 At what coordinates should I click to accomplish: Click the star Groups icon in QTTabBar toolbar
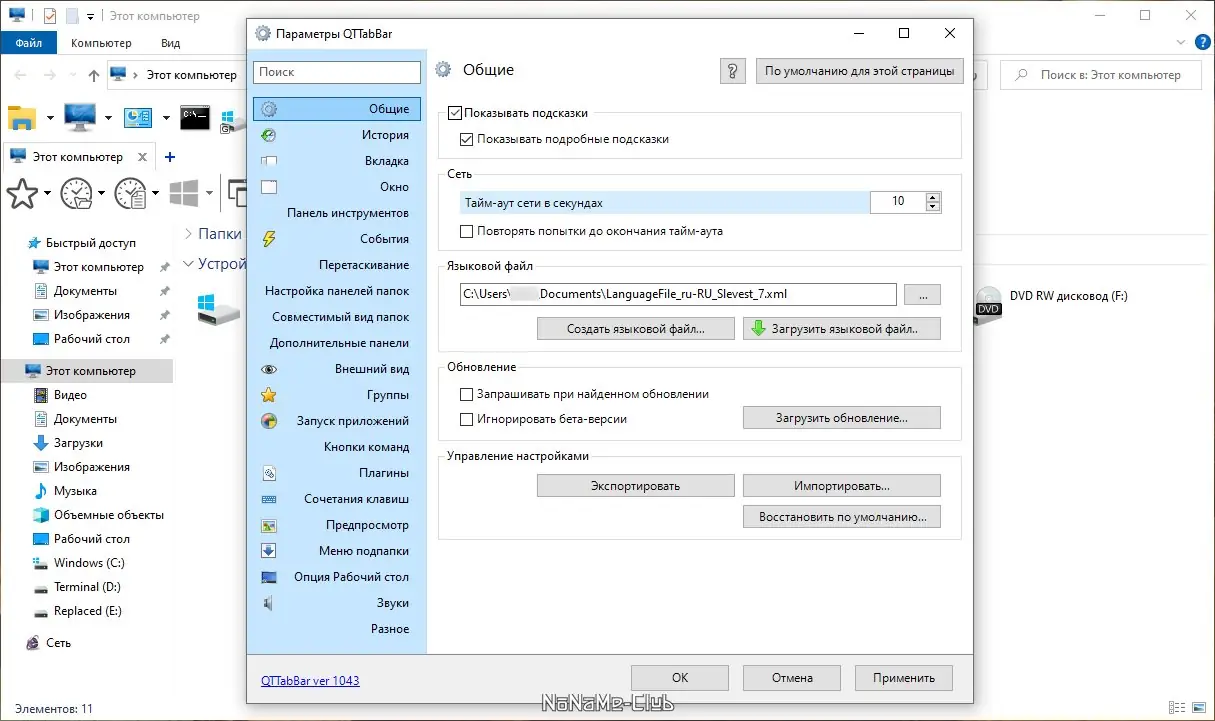click(22, 193)
